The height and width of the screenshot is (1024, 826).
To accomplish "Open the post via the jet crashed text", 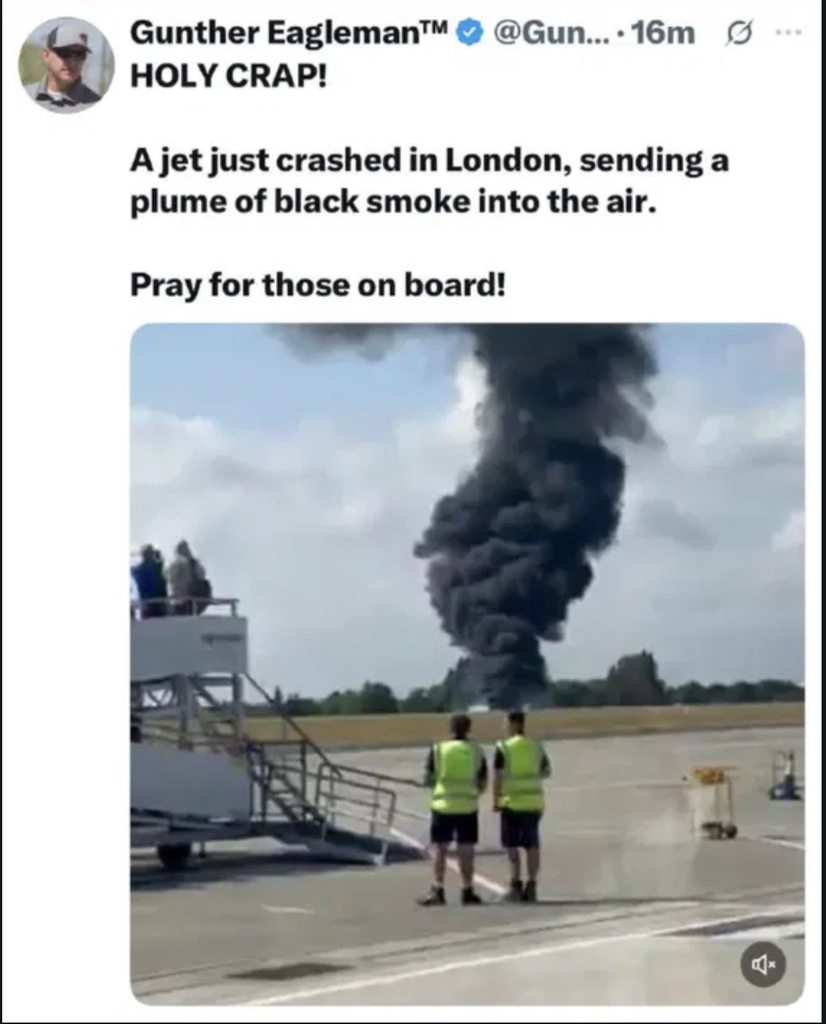I will pyautogui.click(x=430, y=181).
